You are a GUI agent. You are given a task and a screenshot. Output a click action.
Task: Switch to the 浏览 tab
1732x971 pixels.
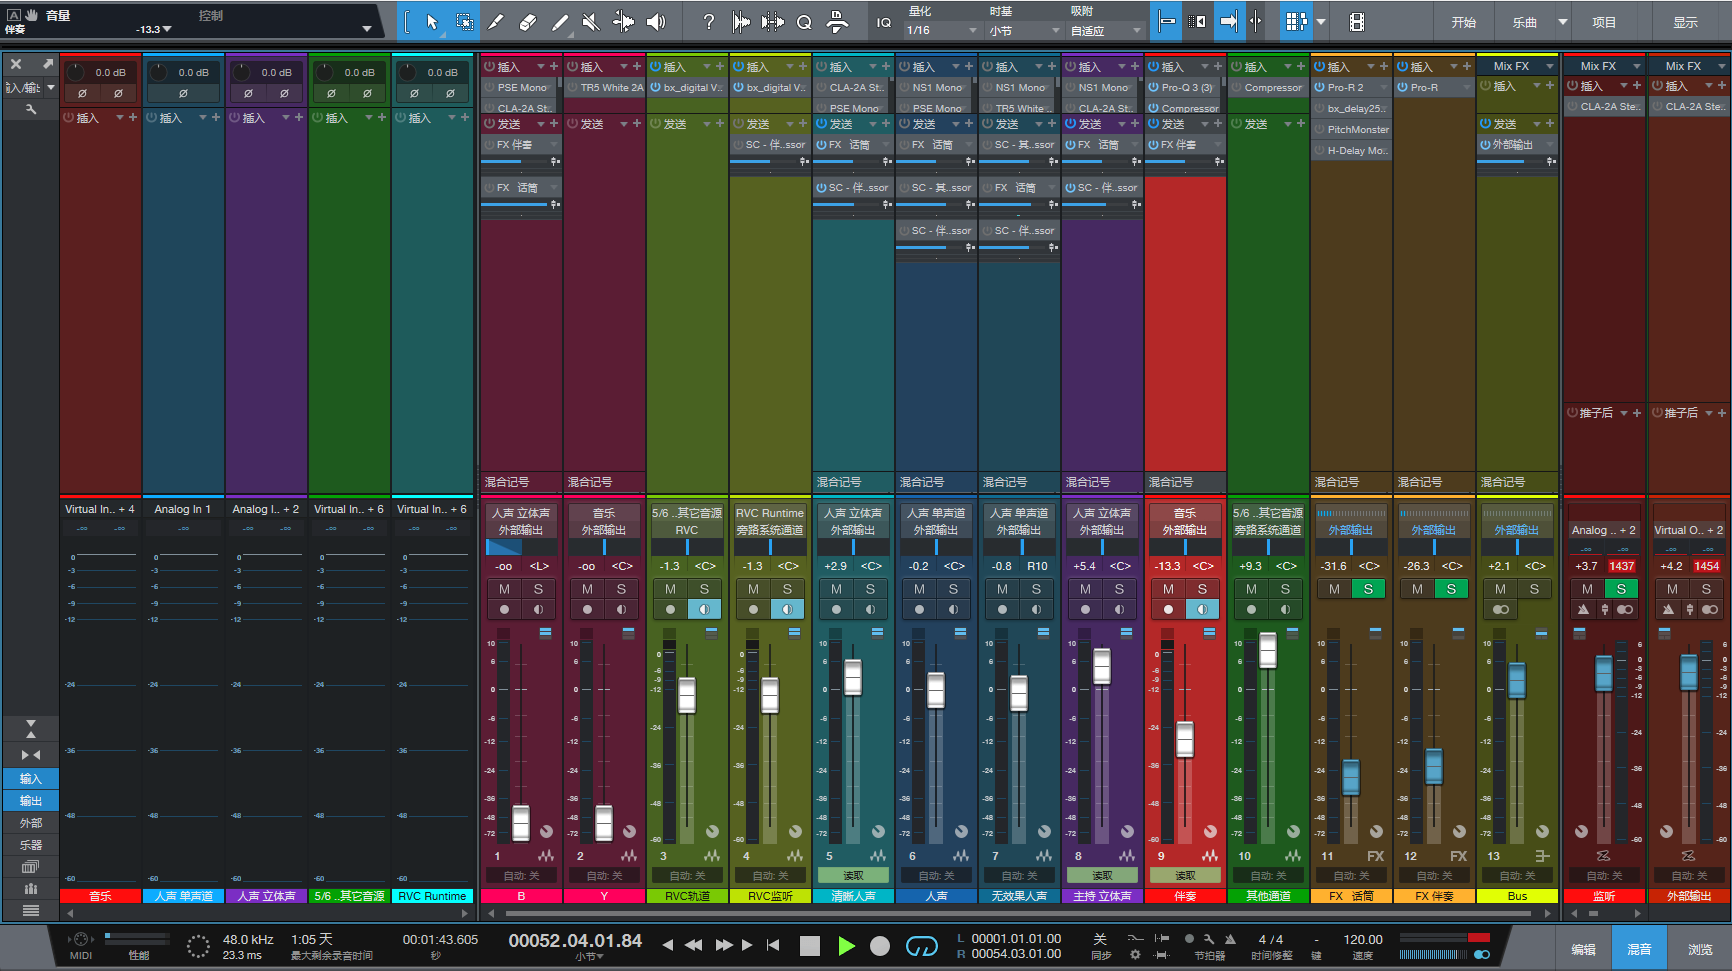(x=1700, y=949)
